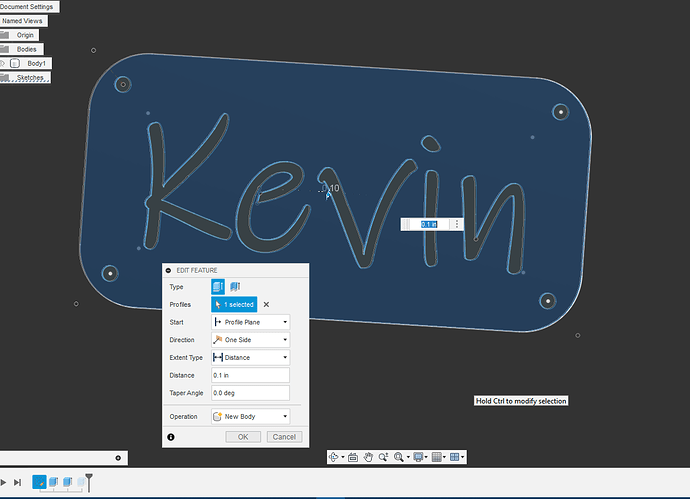Click the expand circle on comments panel
Viewport: 690px width, 499px height.
[x=118, y=458]
